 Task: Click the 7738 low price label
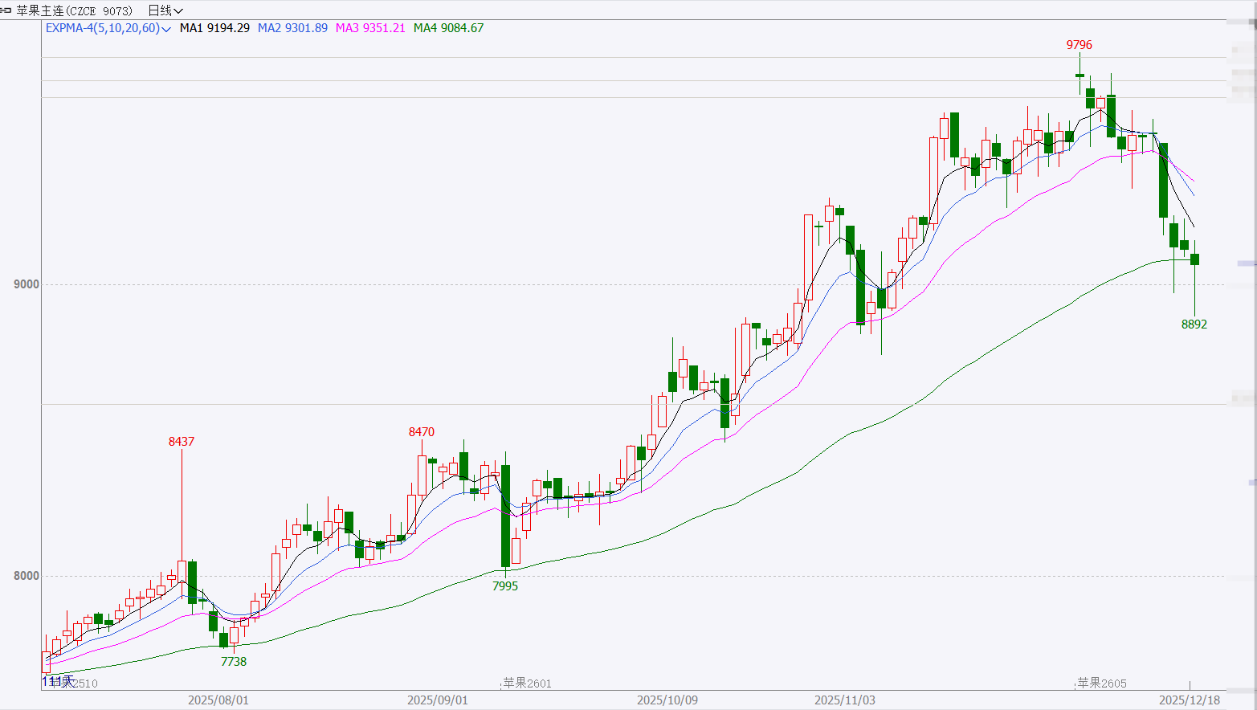point(233,662)
